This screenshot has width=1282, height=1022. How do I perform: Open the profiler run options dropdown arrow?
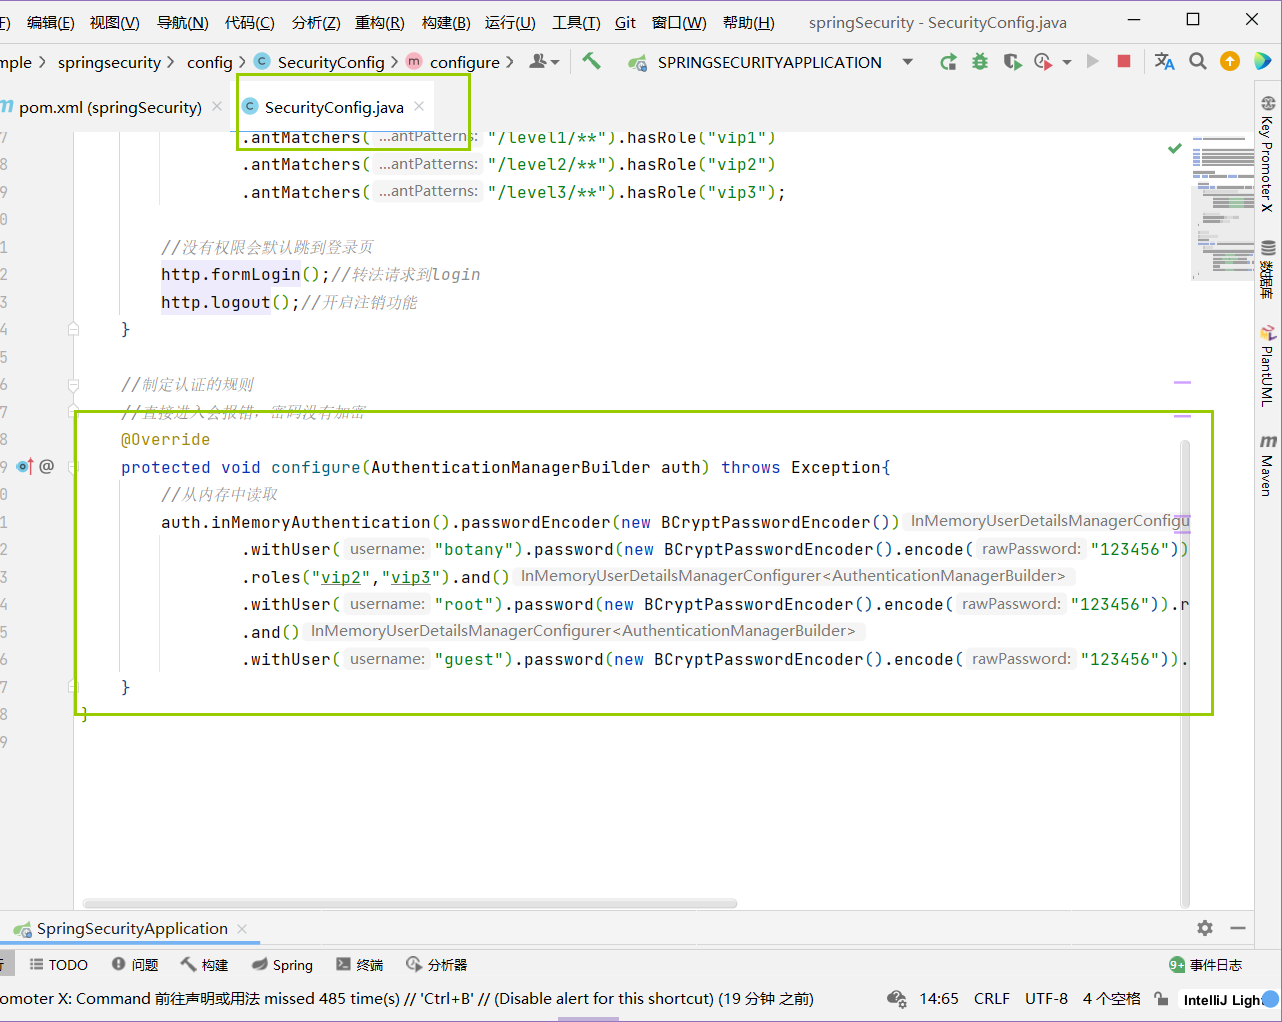coord(1067,62)
